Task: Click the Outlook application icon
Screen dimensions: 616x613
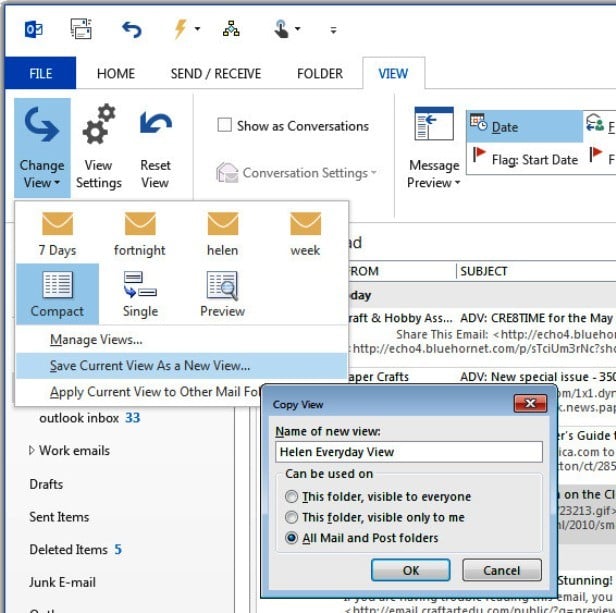Action: tap(34, 29)
